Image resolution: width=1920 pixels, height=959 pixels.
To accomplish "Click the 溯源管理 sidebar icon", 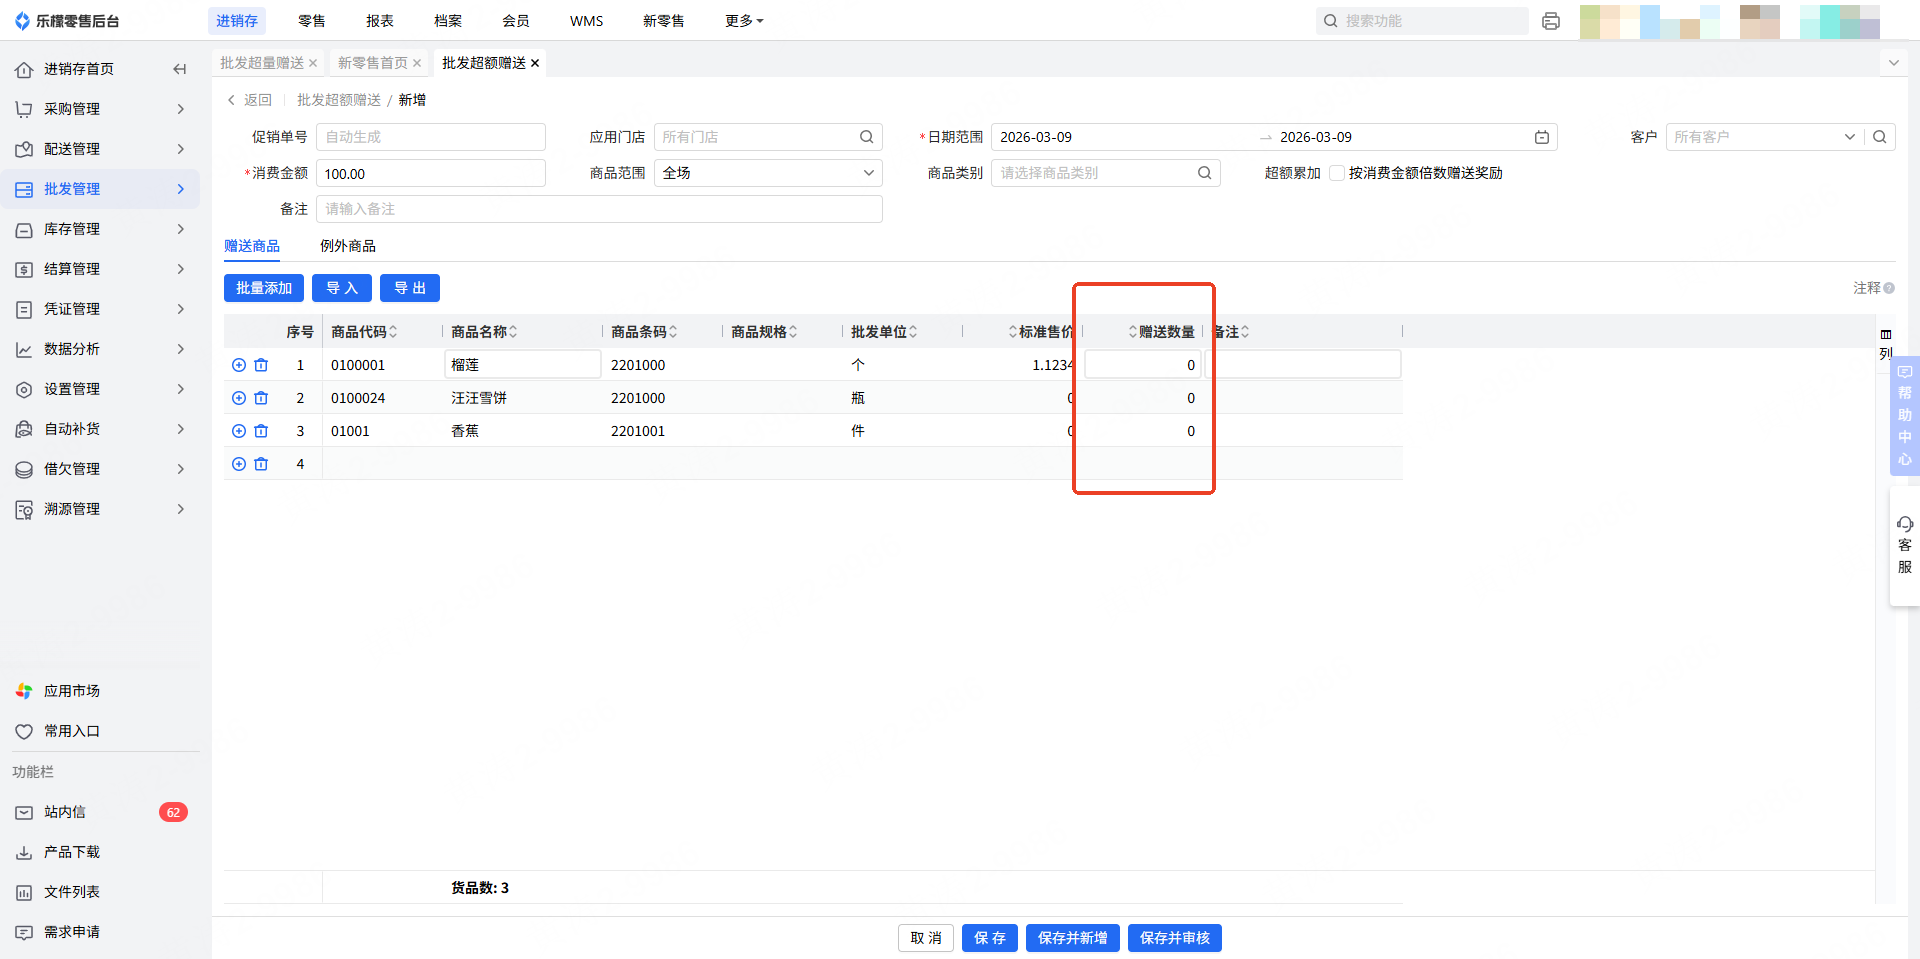I will (x=24, y=509).
